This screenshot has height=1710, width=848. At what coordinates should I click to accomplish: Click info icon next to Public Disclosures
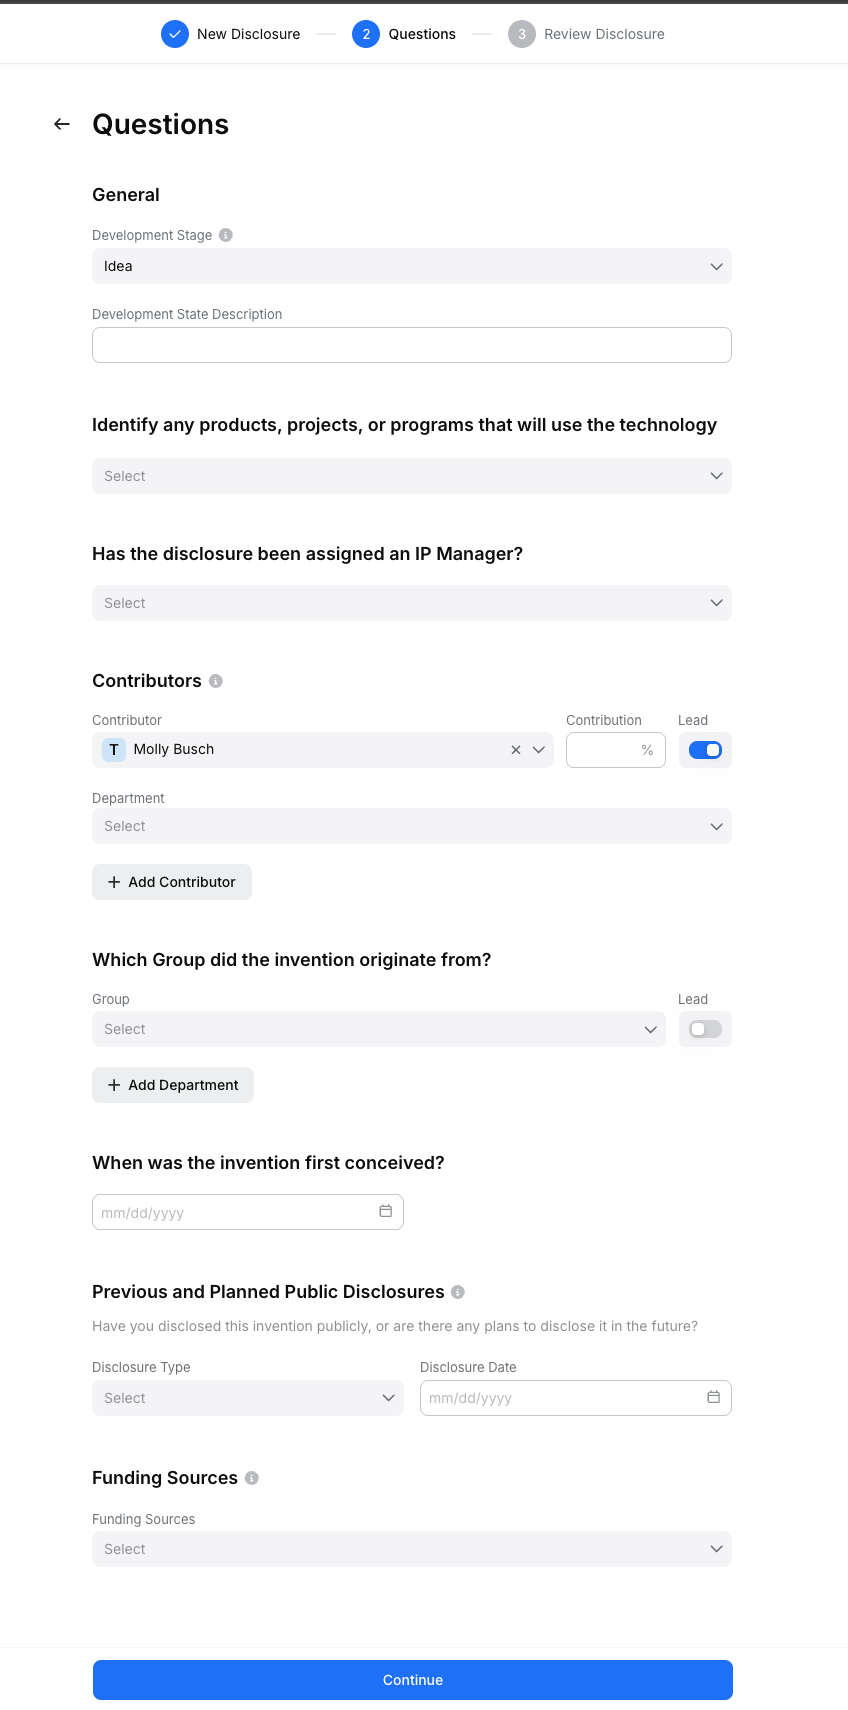tap(458, 1292)
